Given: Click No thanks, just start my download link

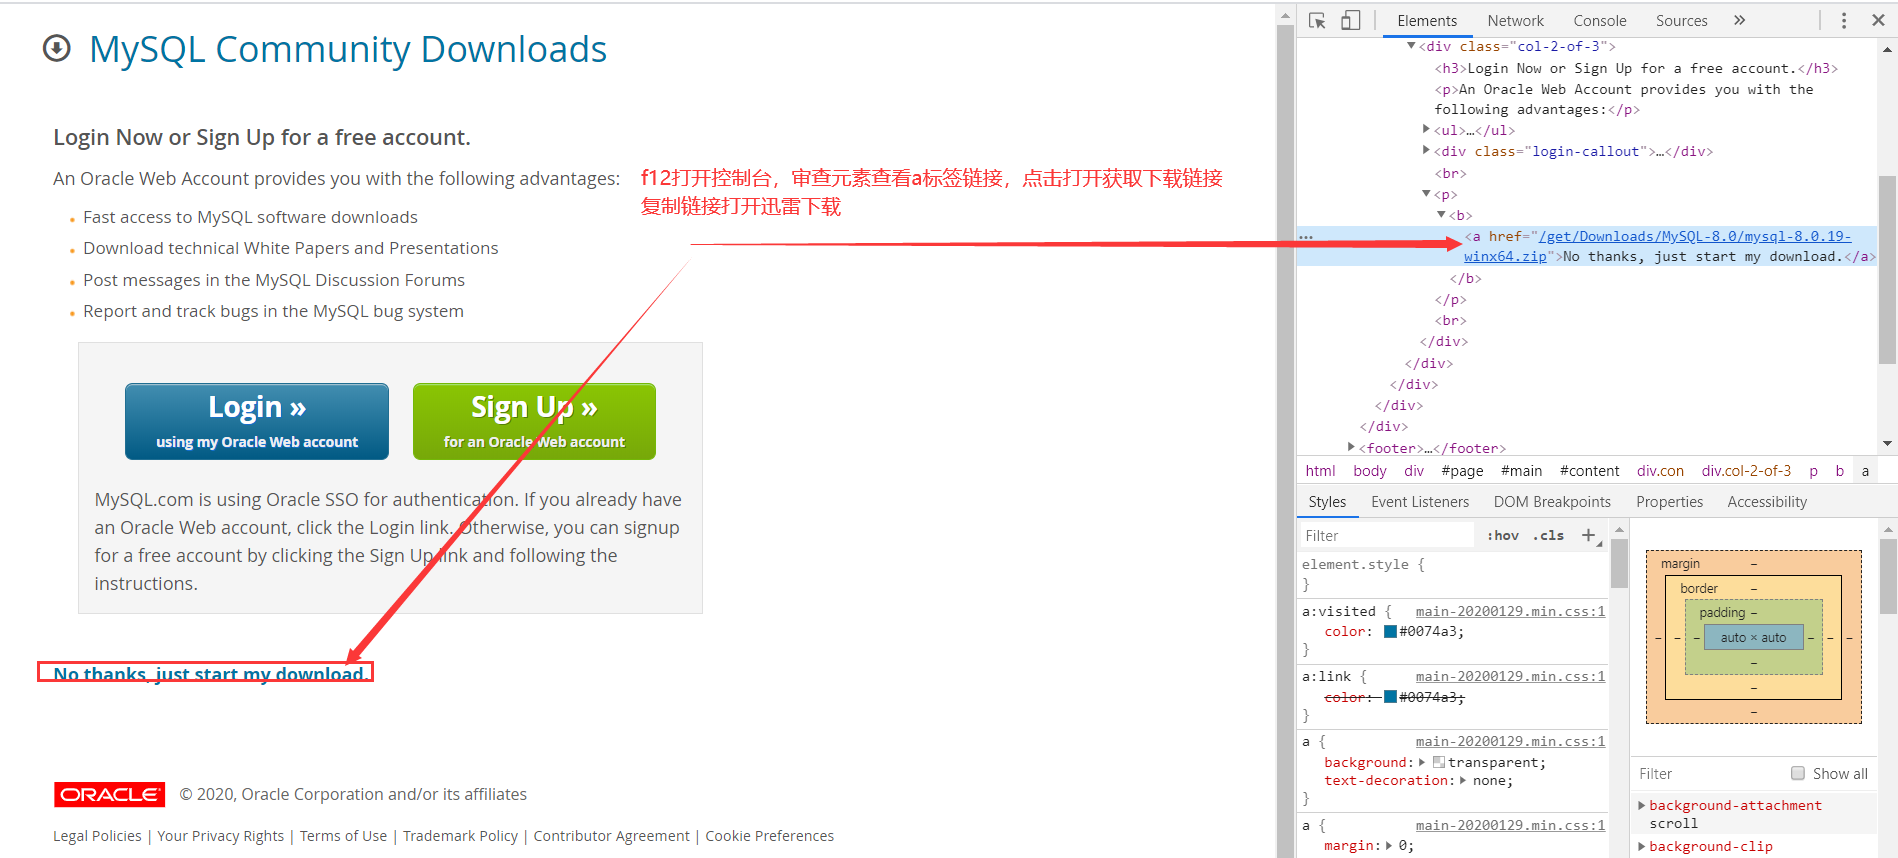Looking at the screenshot, I should click(210, 674).
